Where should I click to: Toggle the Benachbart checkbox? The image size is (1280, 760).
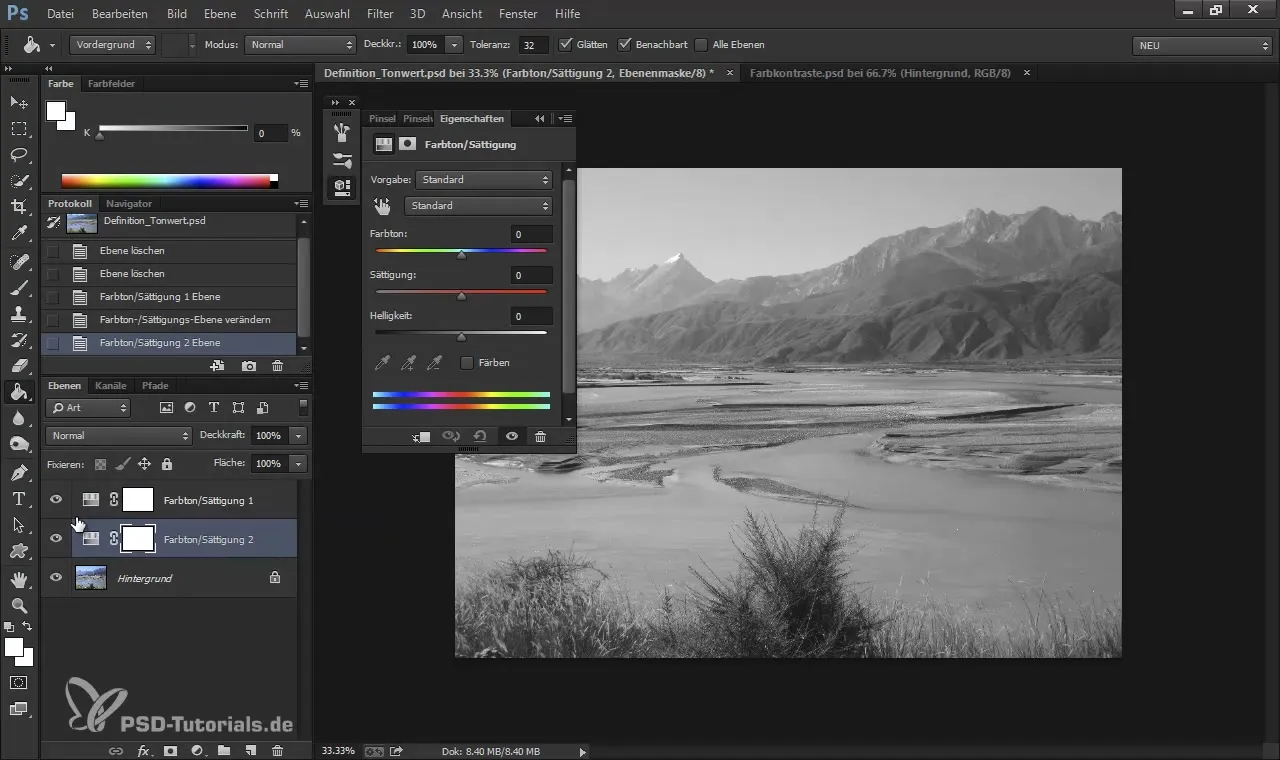point(625,45)
